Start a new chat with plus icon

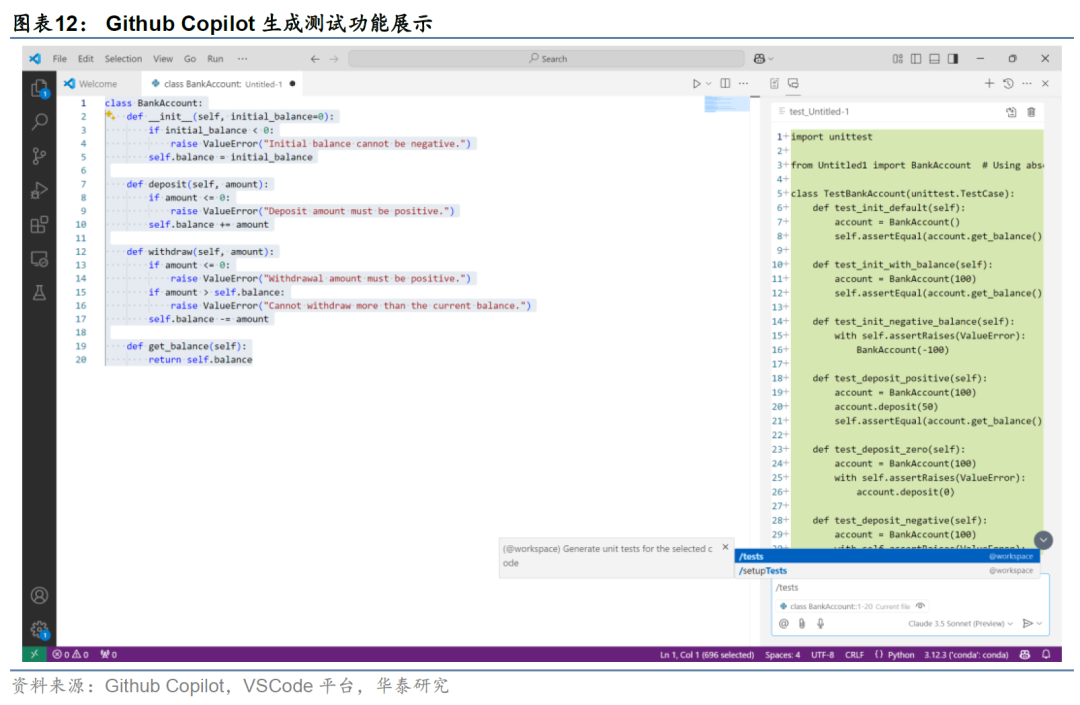click(989, 84)
